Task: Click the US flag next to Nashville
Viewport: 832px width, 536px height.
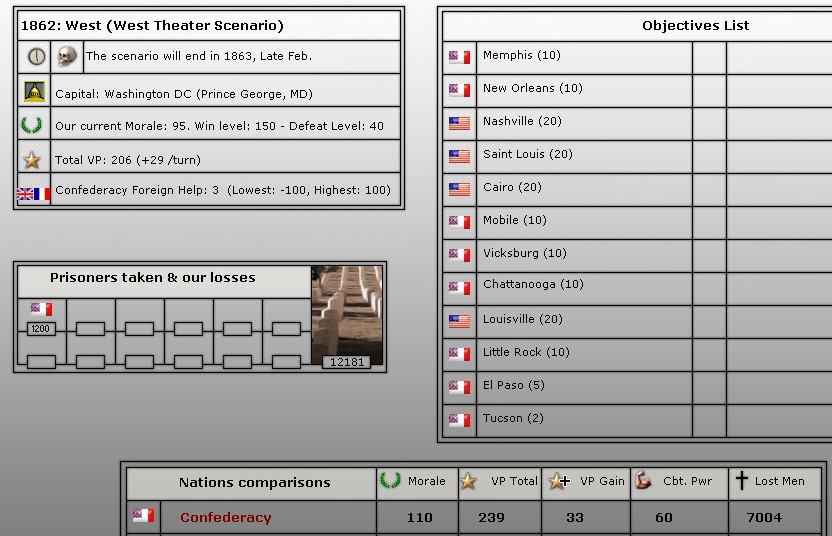Action: (x=459, y=123)
